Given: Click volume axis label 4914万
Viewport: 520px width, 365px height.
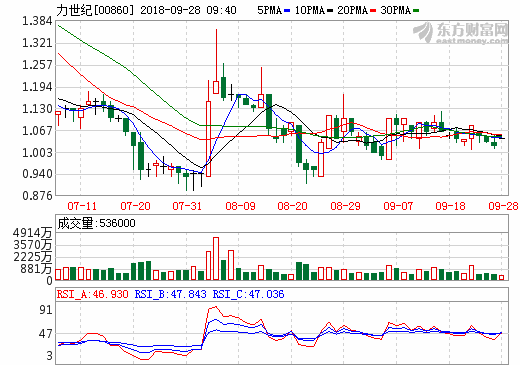Looking at the screenshot, I should (x=33, y=233).
